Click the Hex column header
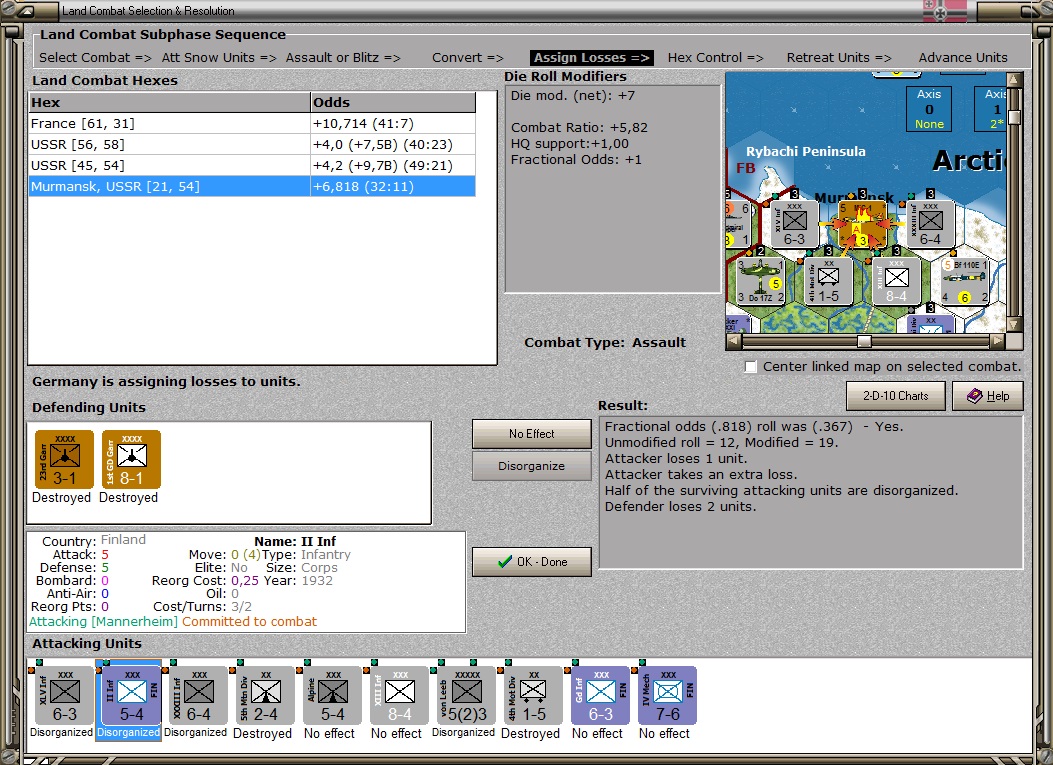Screen dimensions: 1053x765 pyautogui.click(x=169, y=103)
